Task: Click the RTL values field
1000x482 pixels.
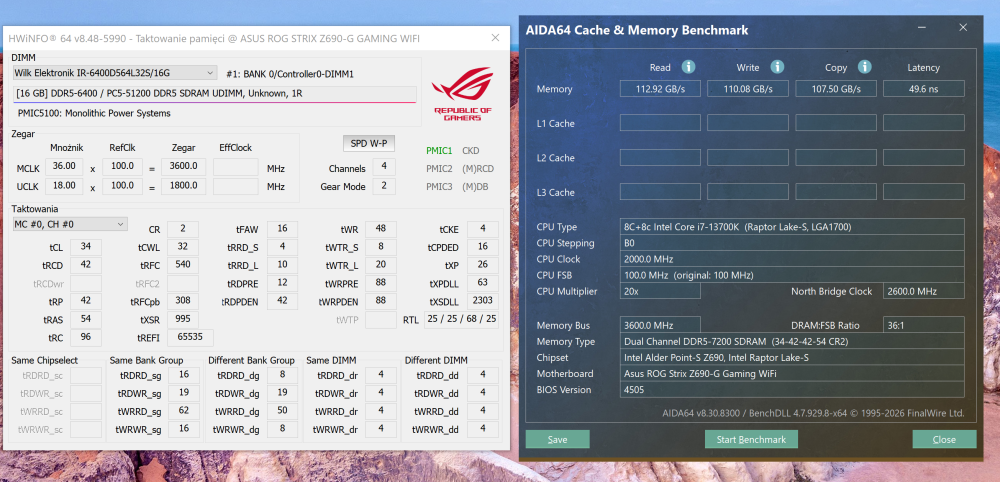Action: pyautogui.click(x=461, y=319)
